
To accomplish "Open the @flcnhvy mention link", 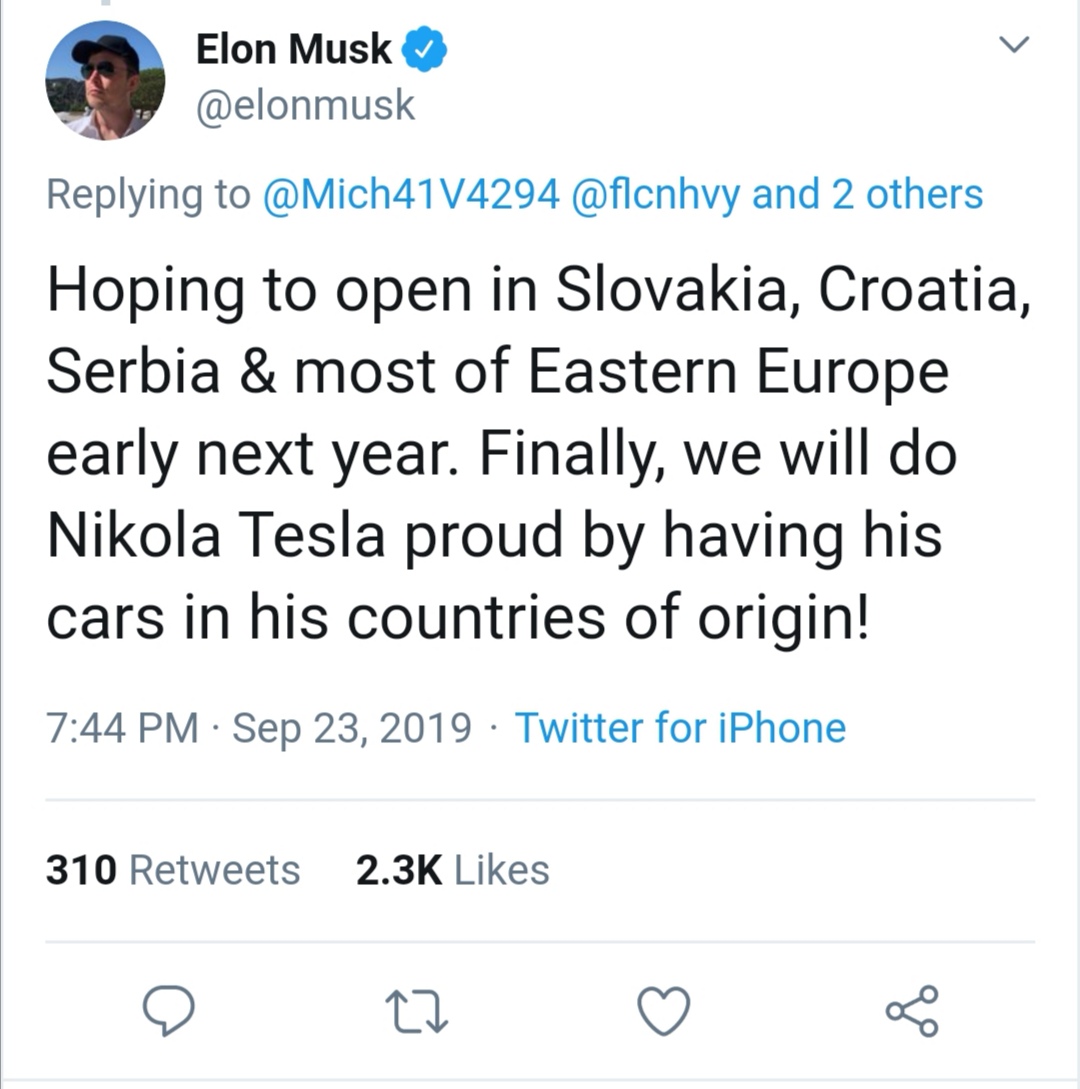I will coord(655,194).
